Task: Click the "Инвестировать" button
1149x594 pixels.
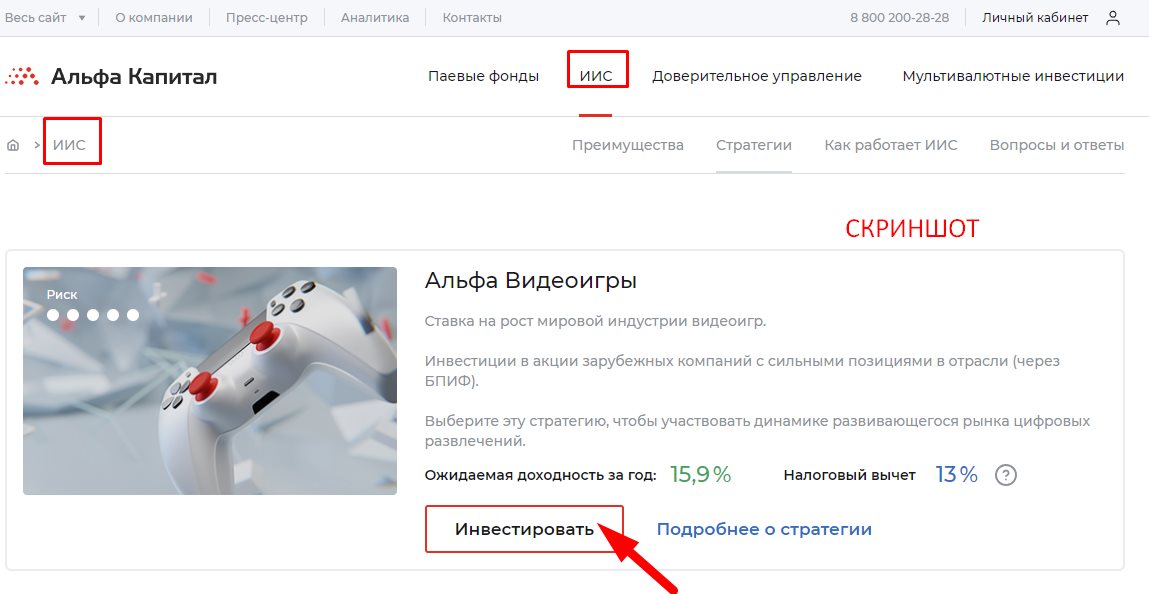Action: point(524,529)
